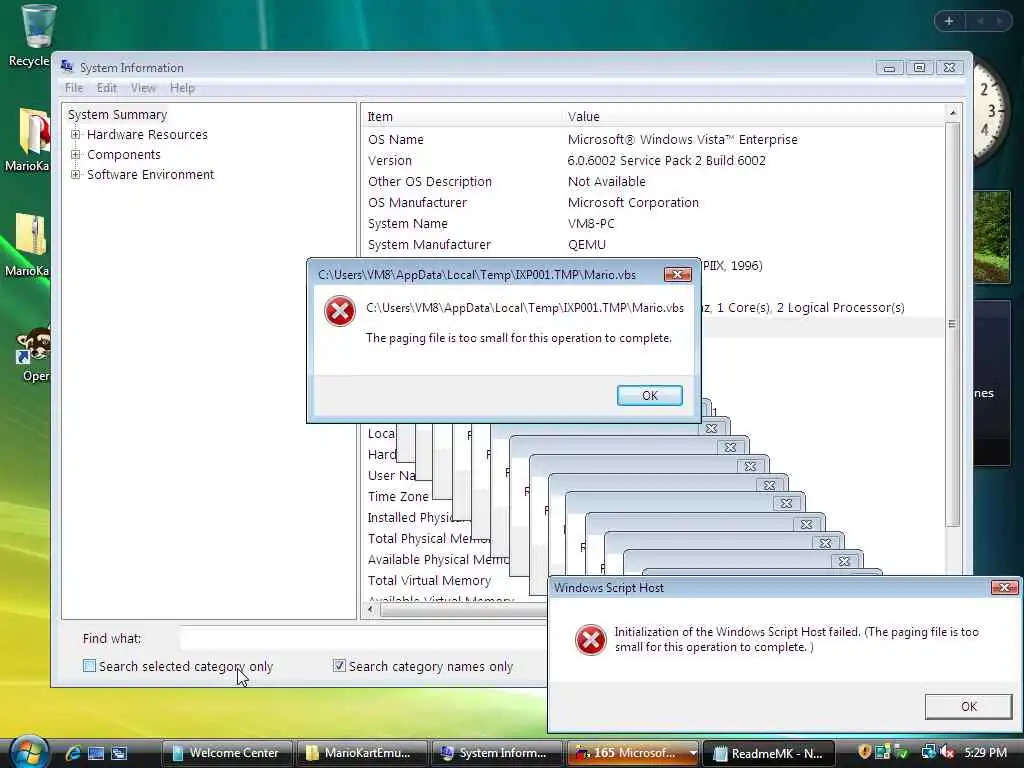Switch to ReadmeMK Notepad taskbar button
This screenshot has height=768, width=1024.
point(769,753)
